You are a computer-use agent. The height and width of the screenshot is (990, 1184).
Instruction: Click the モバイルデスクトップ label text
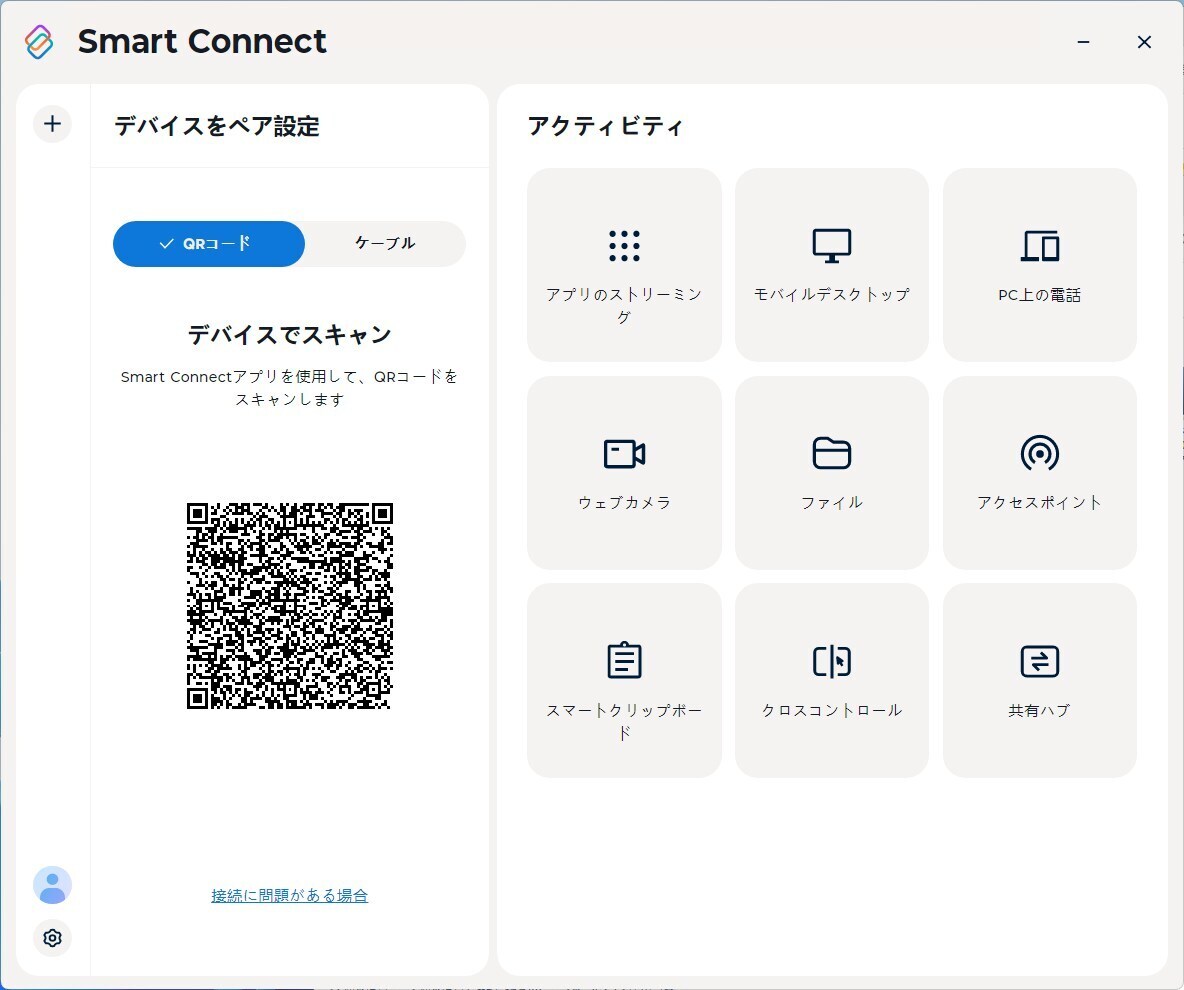click(832, 295)
